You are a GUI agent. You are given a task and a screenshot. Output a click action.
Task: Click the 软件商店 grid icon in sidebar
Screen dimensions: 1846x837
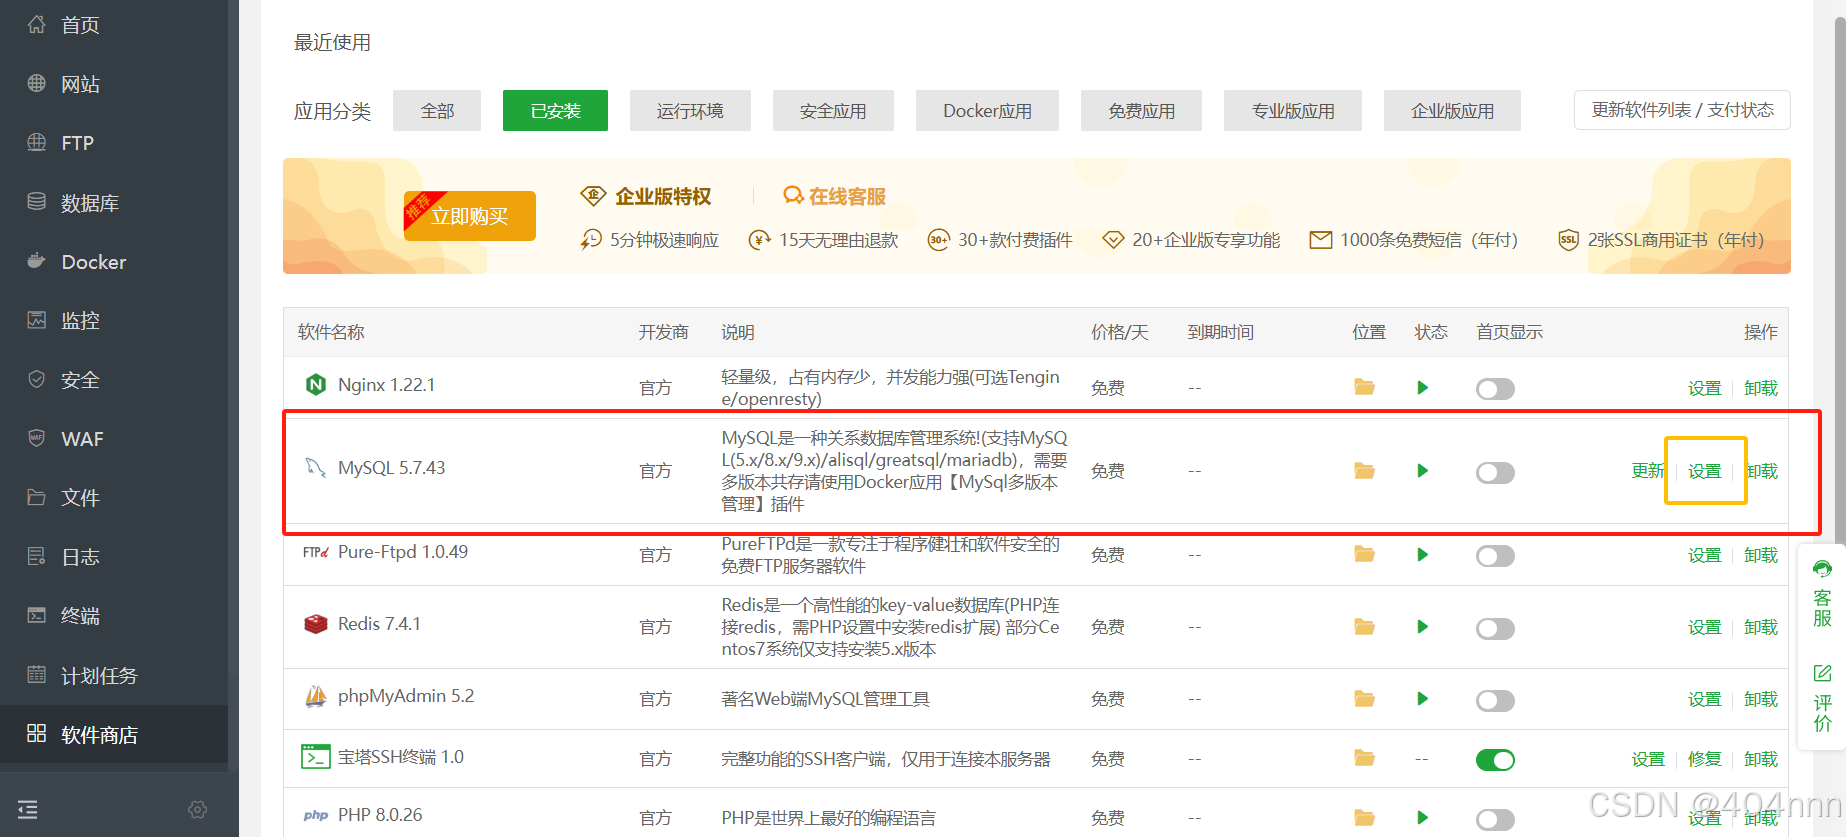point(37,733)
